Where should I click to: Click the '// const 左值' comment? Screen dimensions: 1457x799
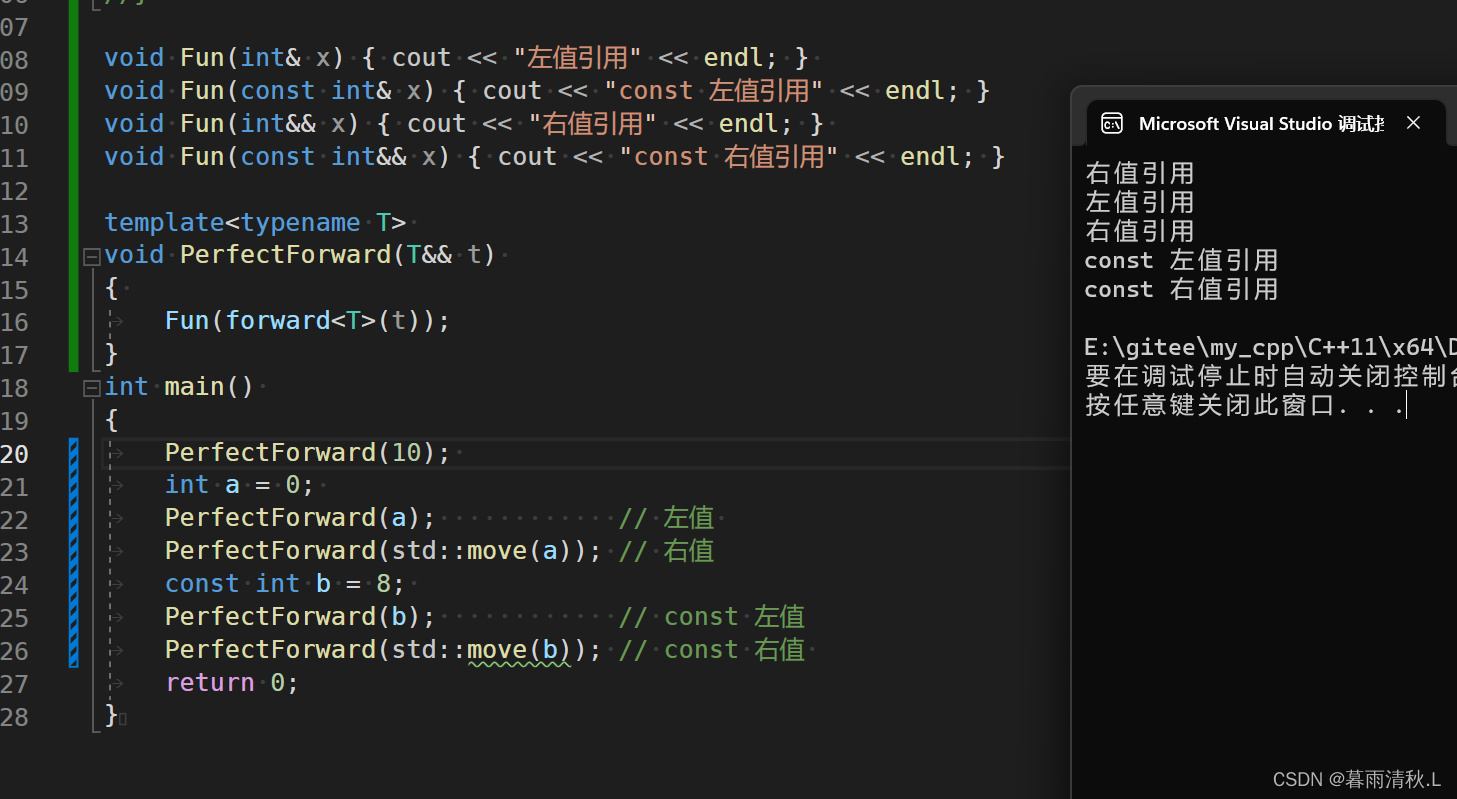[x=712, y=617]
